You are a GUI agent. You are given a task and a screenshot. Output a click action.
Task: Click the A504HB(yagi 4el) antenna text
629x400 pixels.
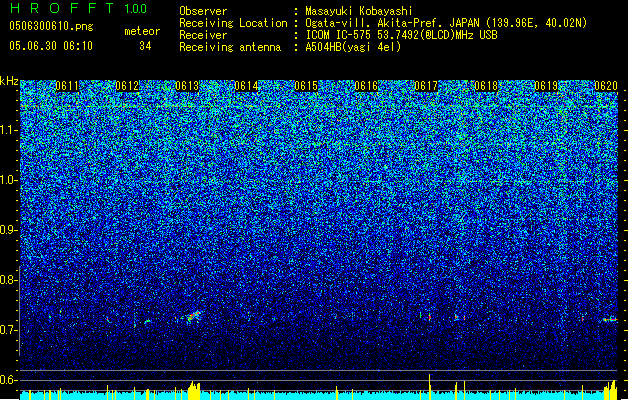pos(353,47)
